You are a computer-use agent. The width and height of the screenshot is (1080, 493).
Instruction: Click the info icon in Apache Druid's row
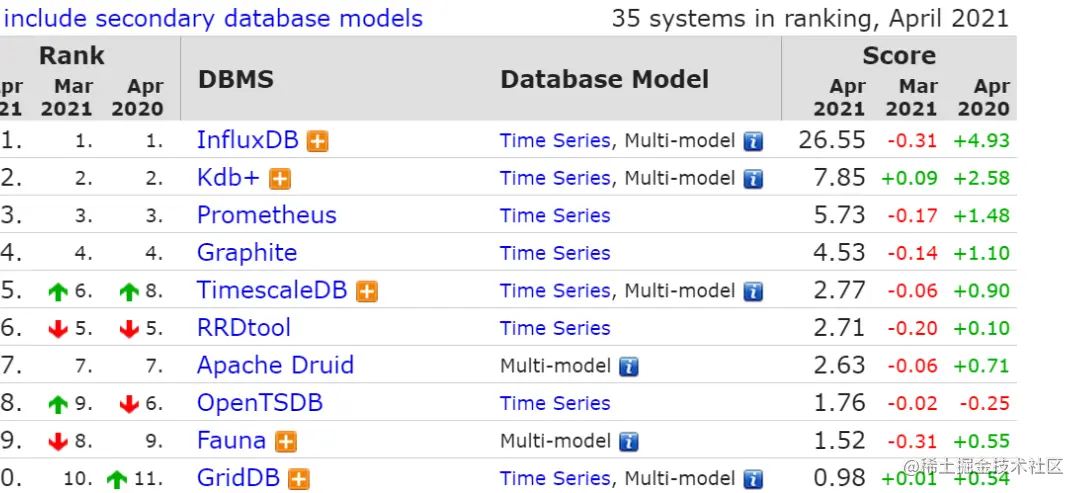628,366
